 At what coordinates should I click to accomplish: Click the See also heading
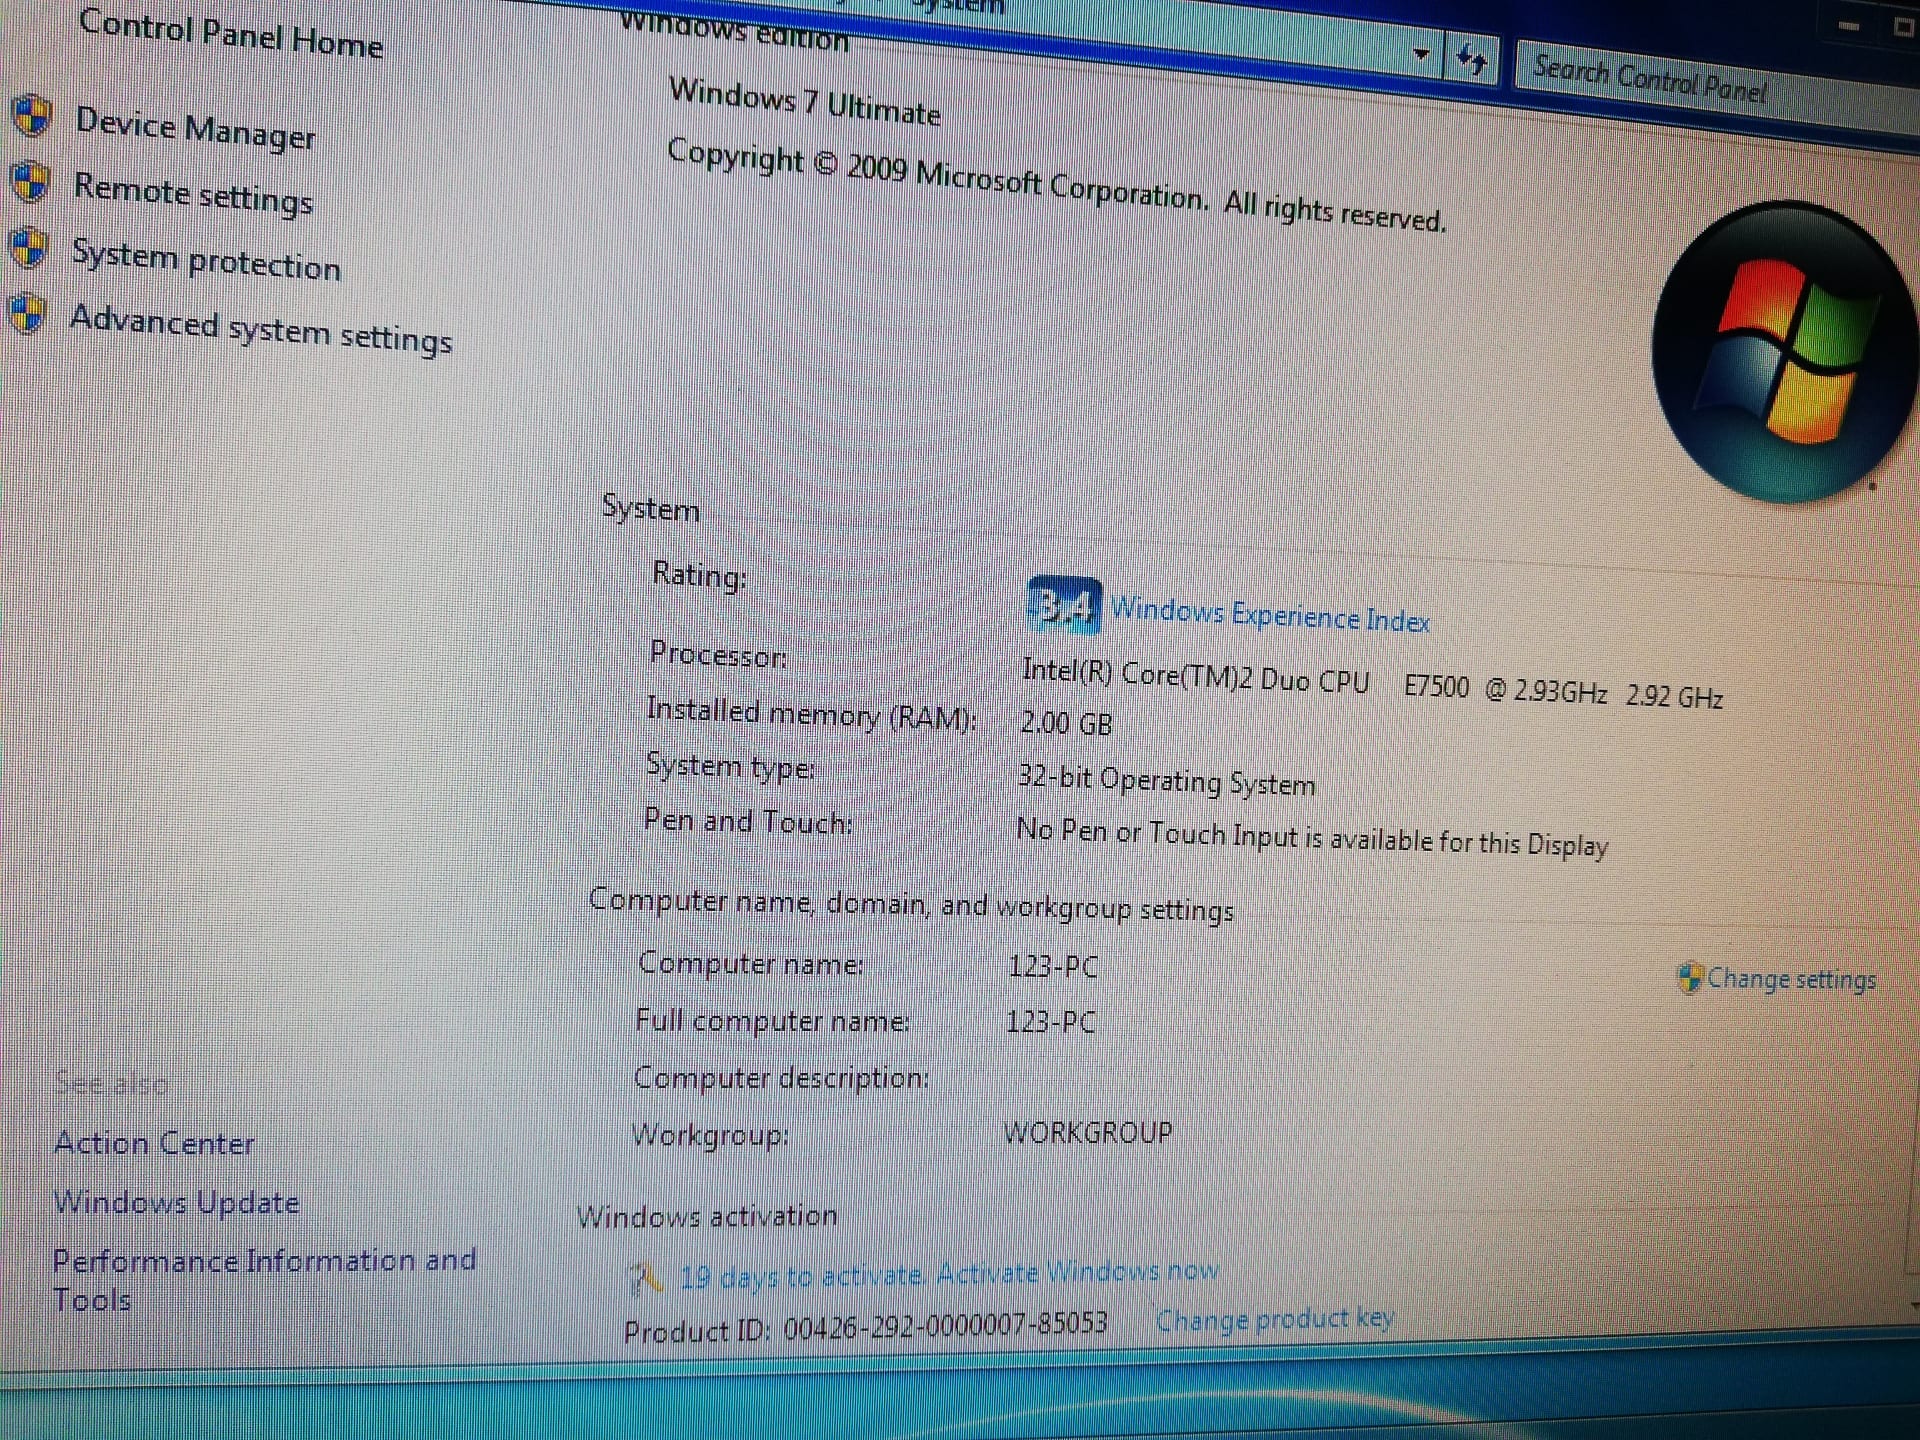point(112,1083)
